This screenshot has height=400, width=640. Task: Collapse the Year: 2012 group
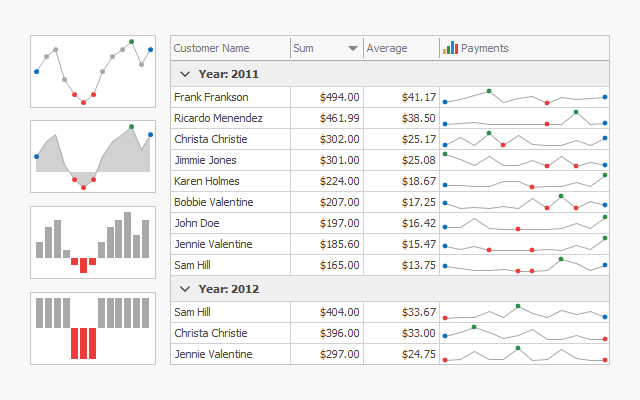point(184,289)
